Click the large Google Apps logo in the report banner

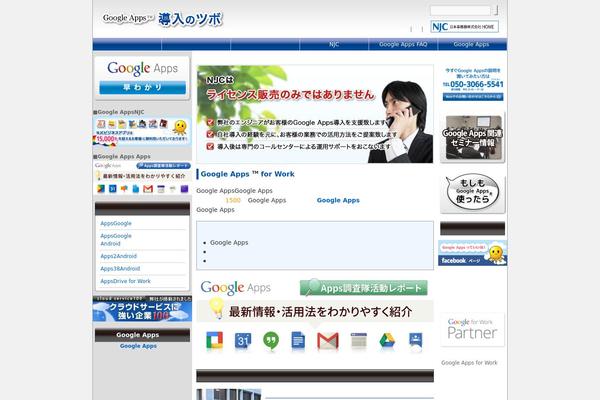(x=235, y=288)
